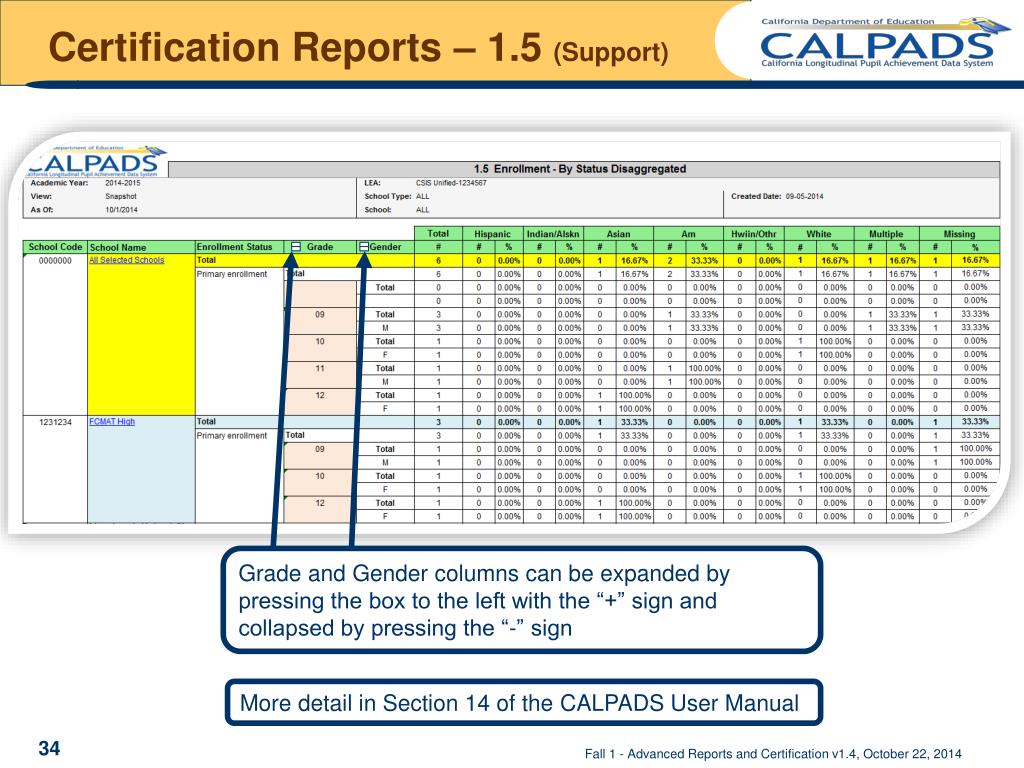Click total count 3 in FCMAT High Total row

click(x=438, y=422)
